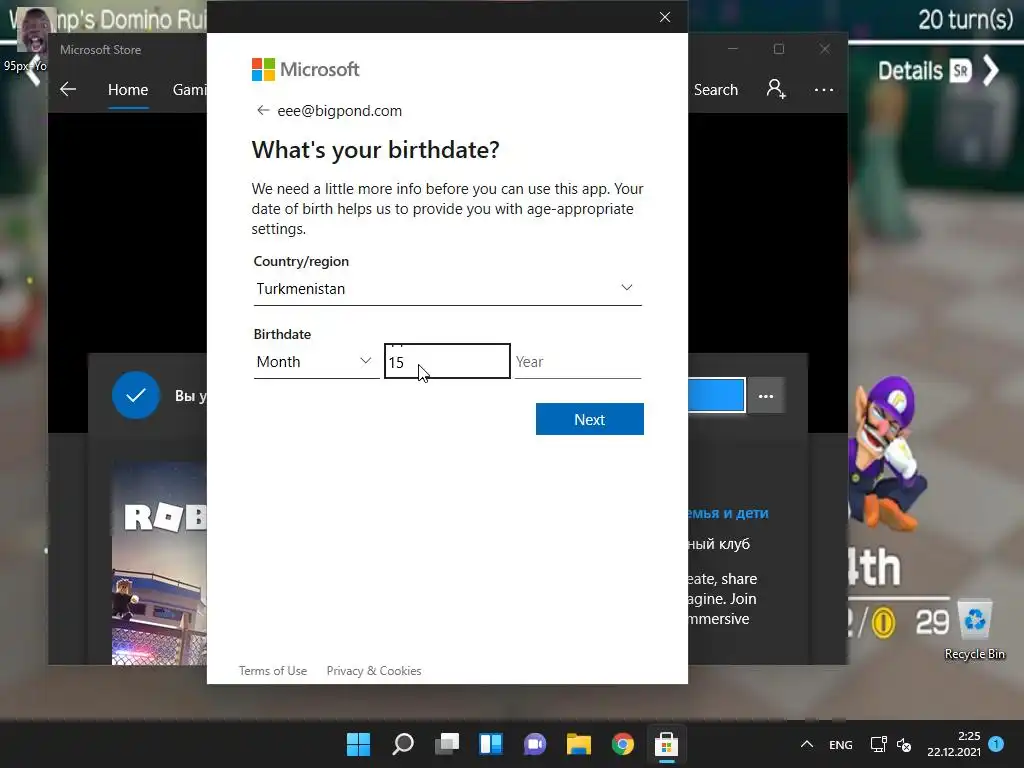Open taskbar Search
The image size is (1024, 768).
[402, 744]
